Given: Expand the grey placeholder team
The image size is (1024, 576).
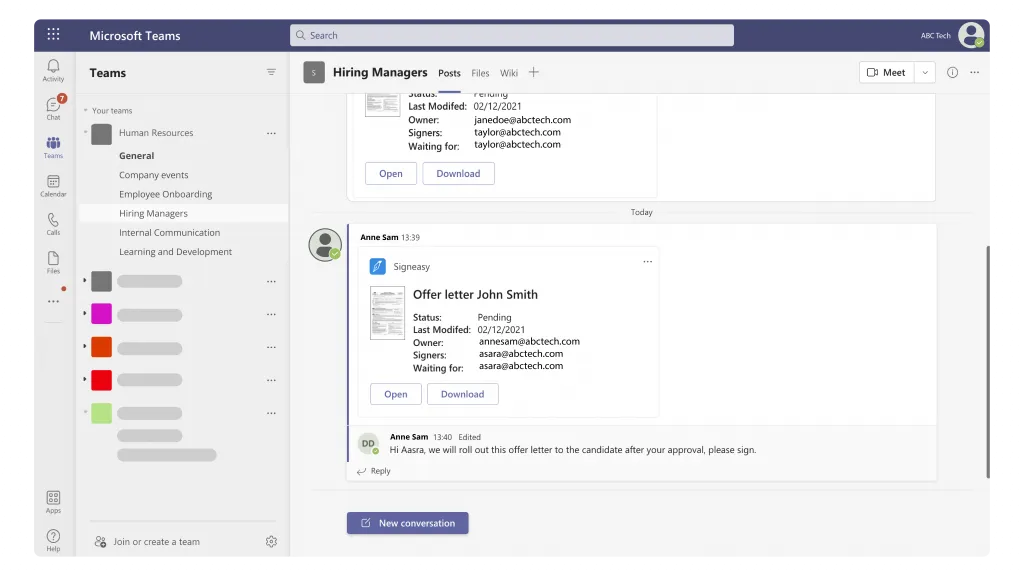Looking at the screenshot, I should point(85,280).
